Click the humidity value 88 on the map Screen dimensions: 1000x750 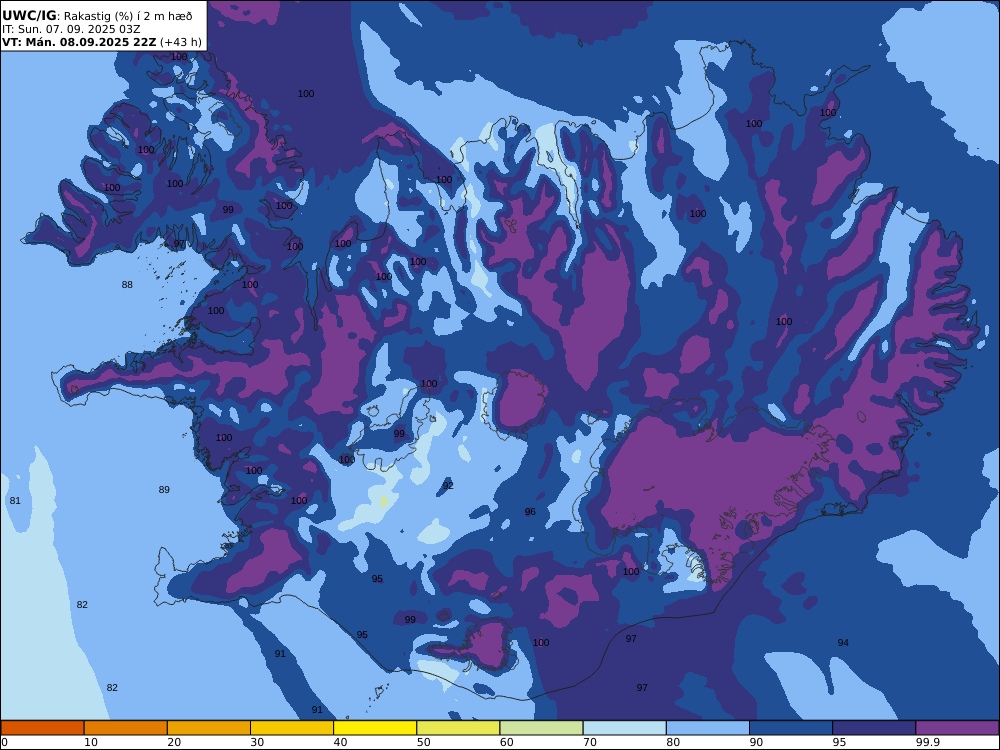point(128,284)
